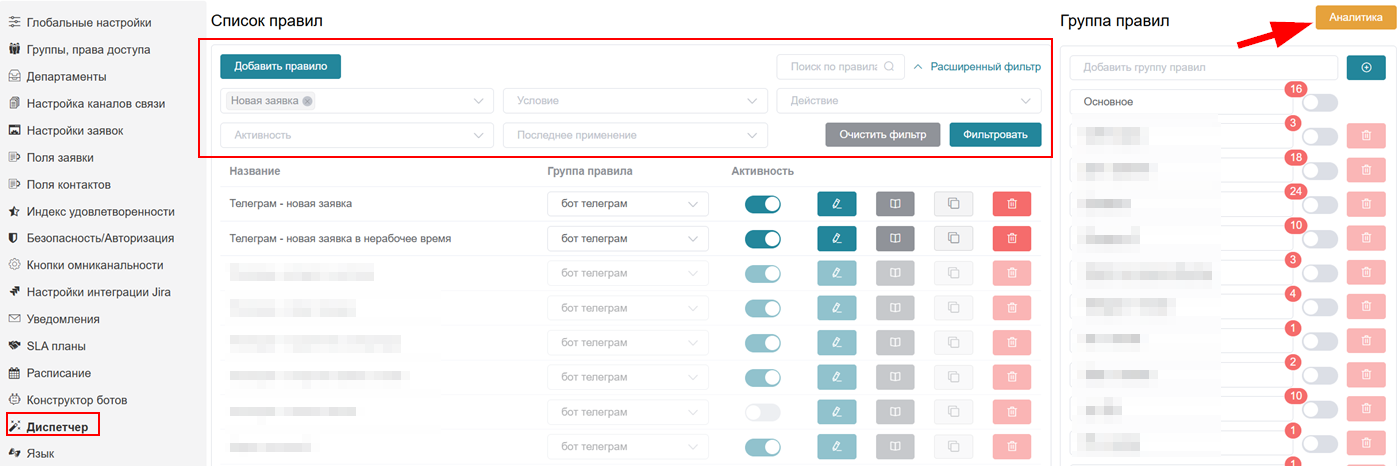Toggle activity of 'Телеграм - новая заявка' rule
The width and height of the screenshot is (1400, 466).
click(x=762, y=204)
